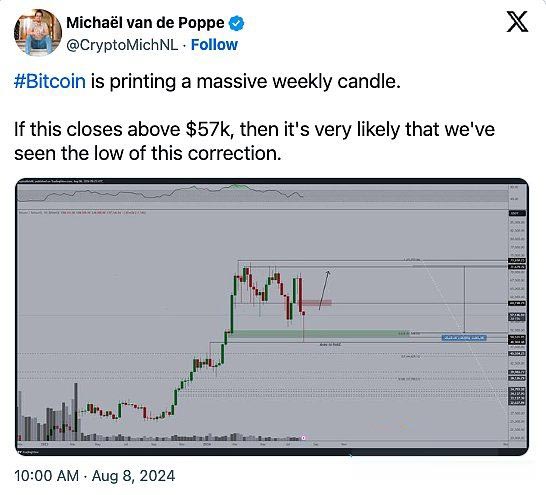The width and height of the screenshot is (546, 495).
Task: Click the small circle marker at chart bottom
Action: pyautogui.click(x=303, y=438)
